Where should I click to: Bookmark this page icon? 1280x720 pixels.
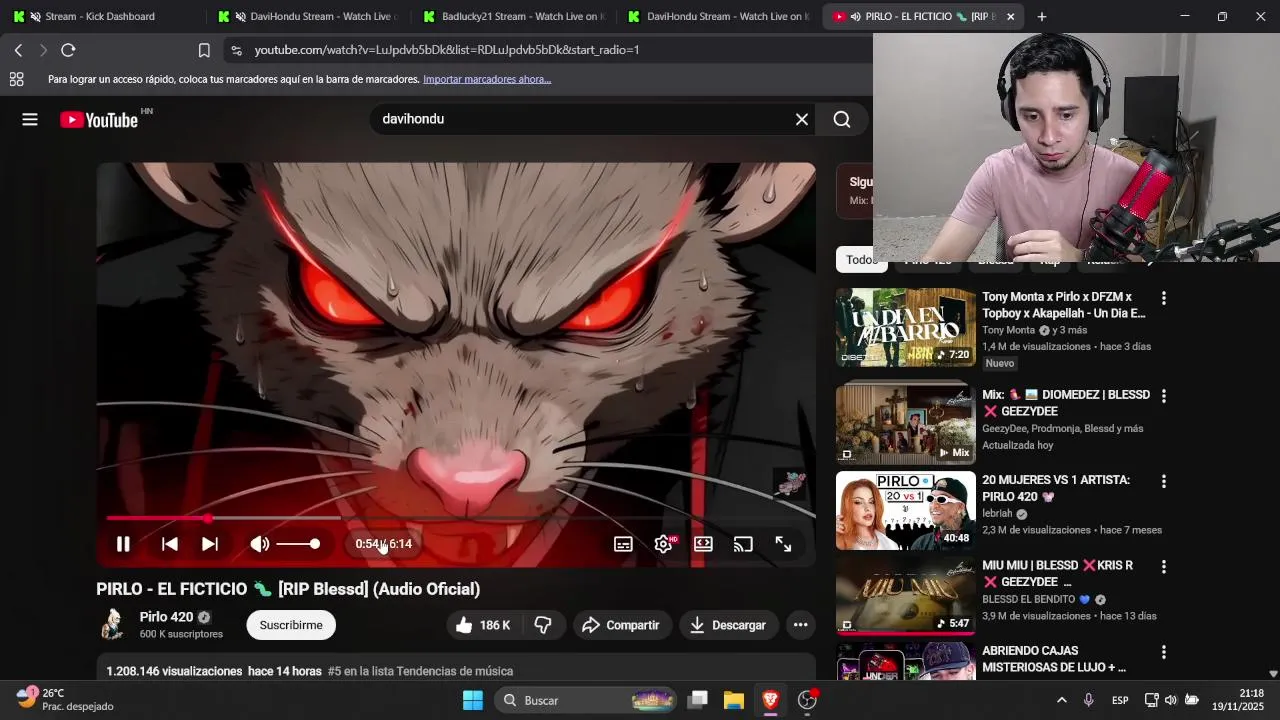point(204,50)
